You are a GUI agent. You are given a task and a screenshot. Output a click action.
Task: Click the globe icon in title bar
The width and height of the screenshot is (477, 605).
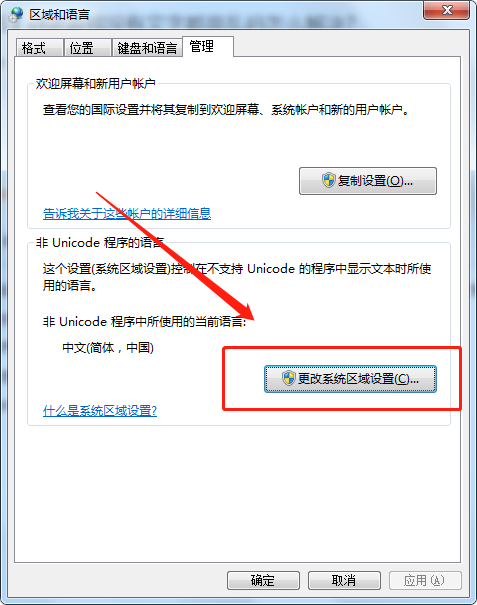click(x=17, y=14)
